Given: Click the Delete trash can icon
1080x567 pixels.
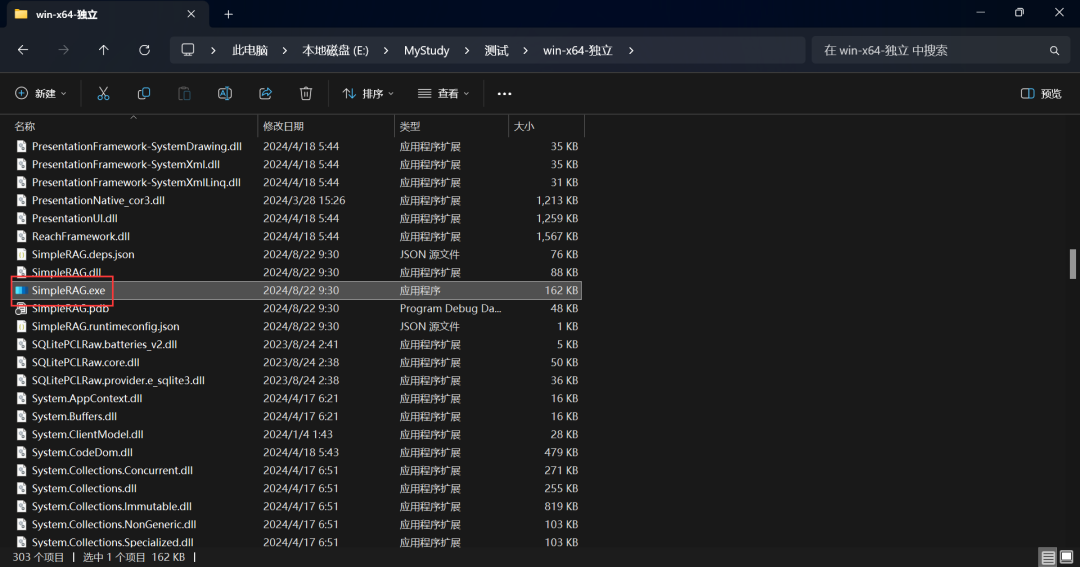Looking at the screenshot, I should tap(306, 93).
